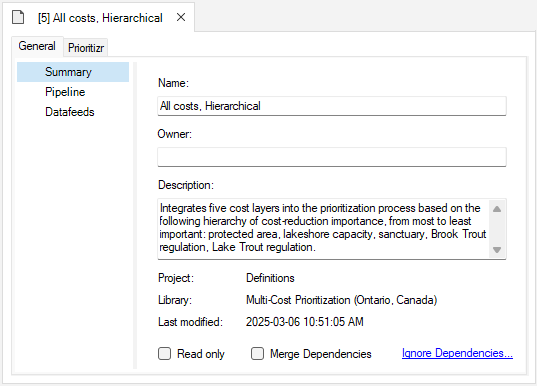Click the document icon in the scenario tab
The image size is (537, 386).
tap(18, 17)
